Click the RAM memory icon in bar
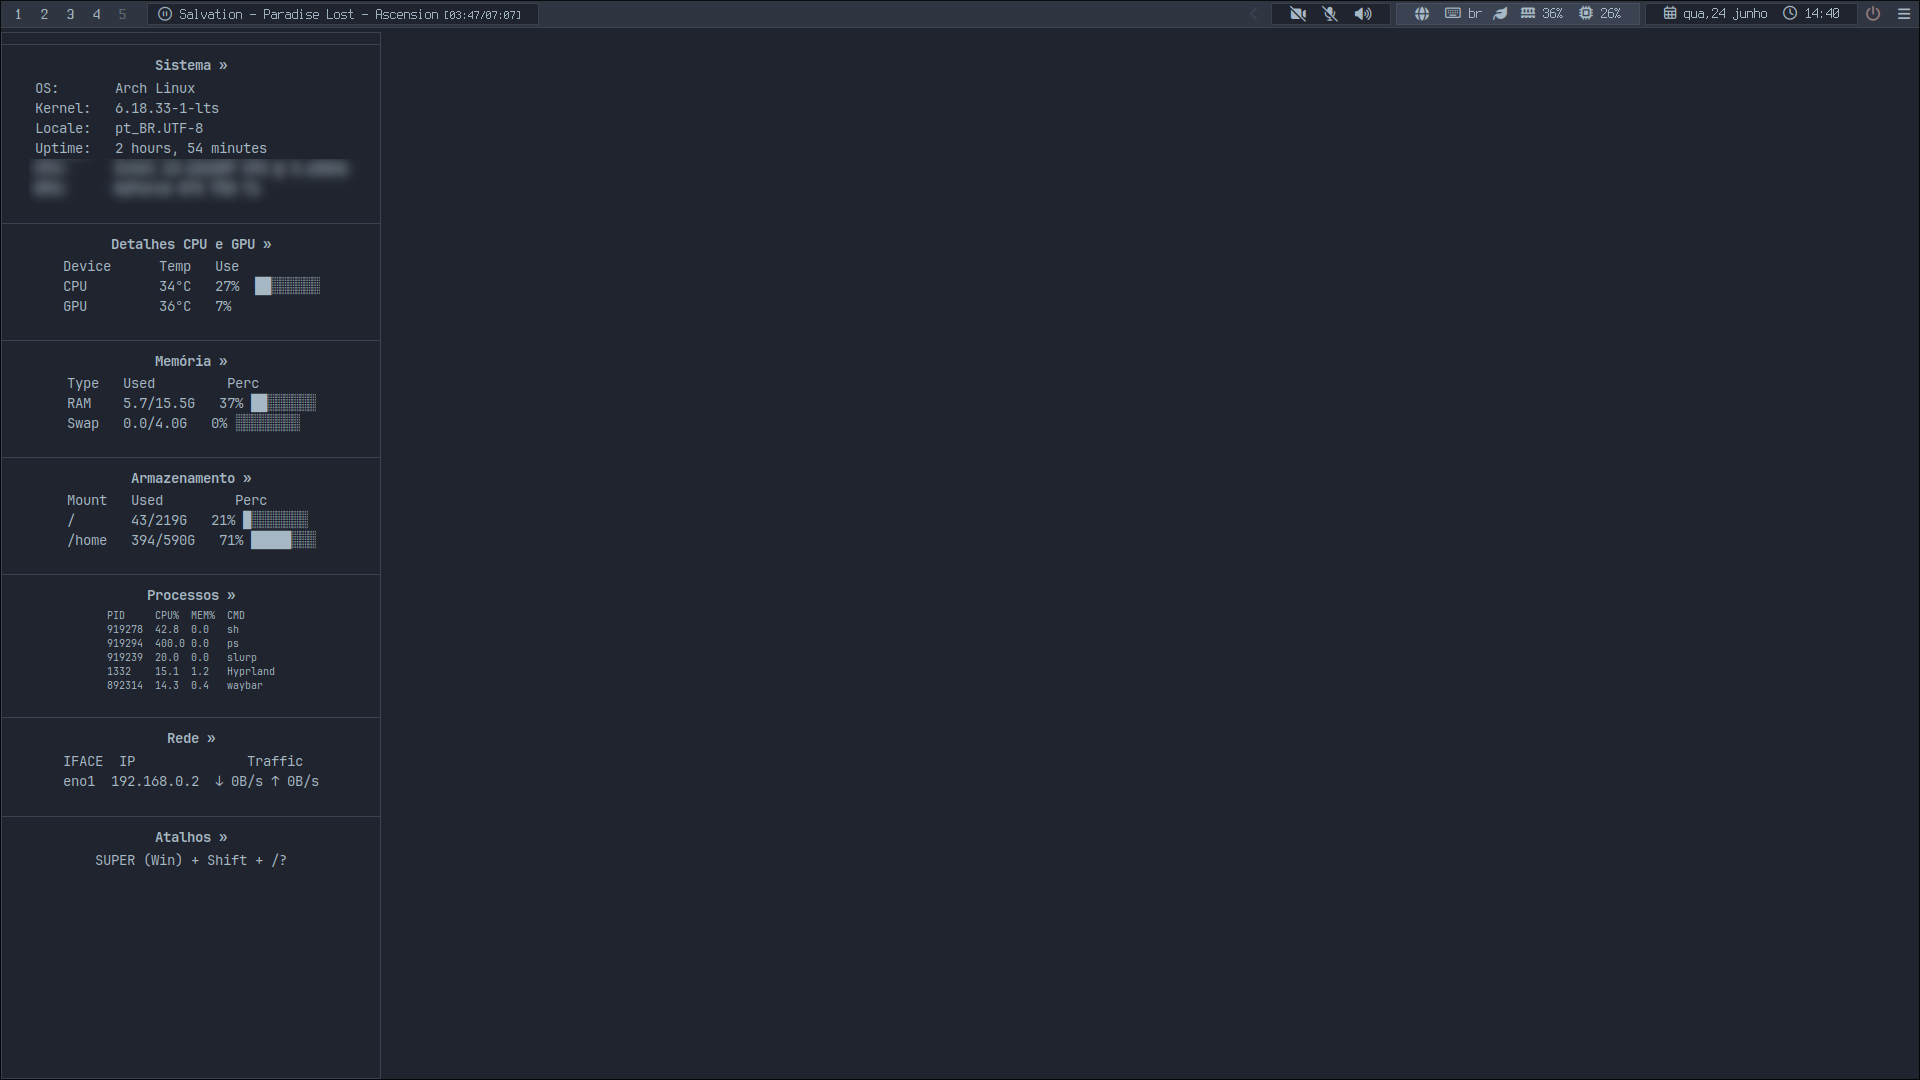1920x1080 pixels. [x=1528, y=14]
